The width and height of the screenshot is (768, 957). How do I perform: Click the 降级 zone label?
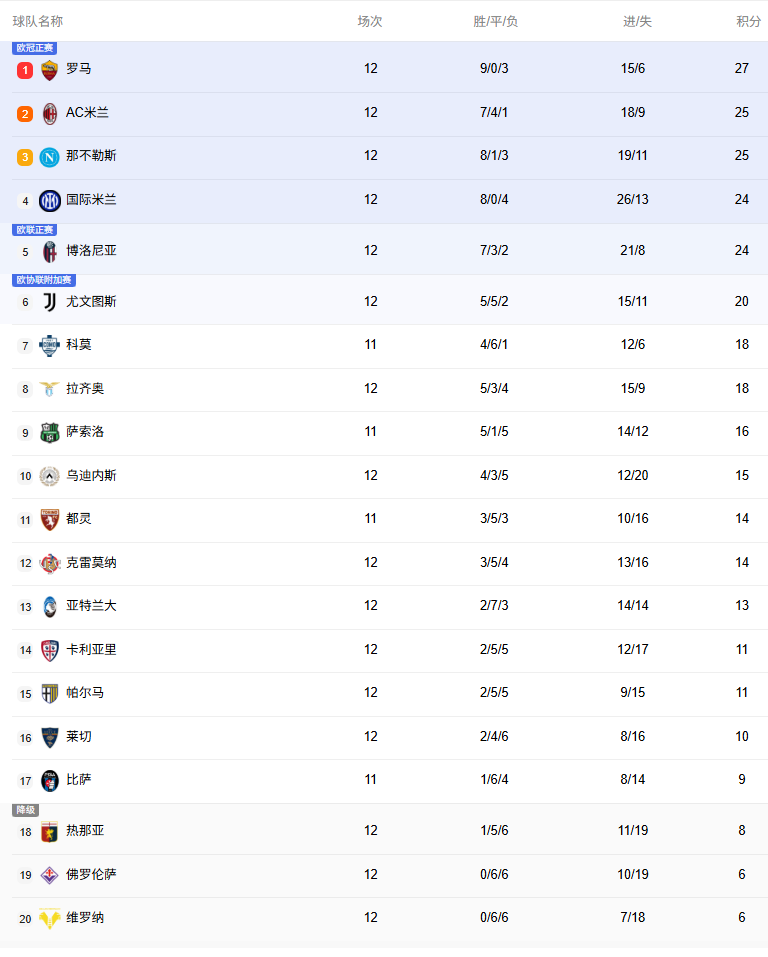[25, 810]
